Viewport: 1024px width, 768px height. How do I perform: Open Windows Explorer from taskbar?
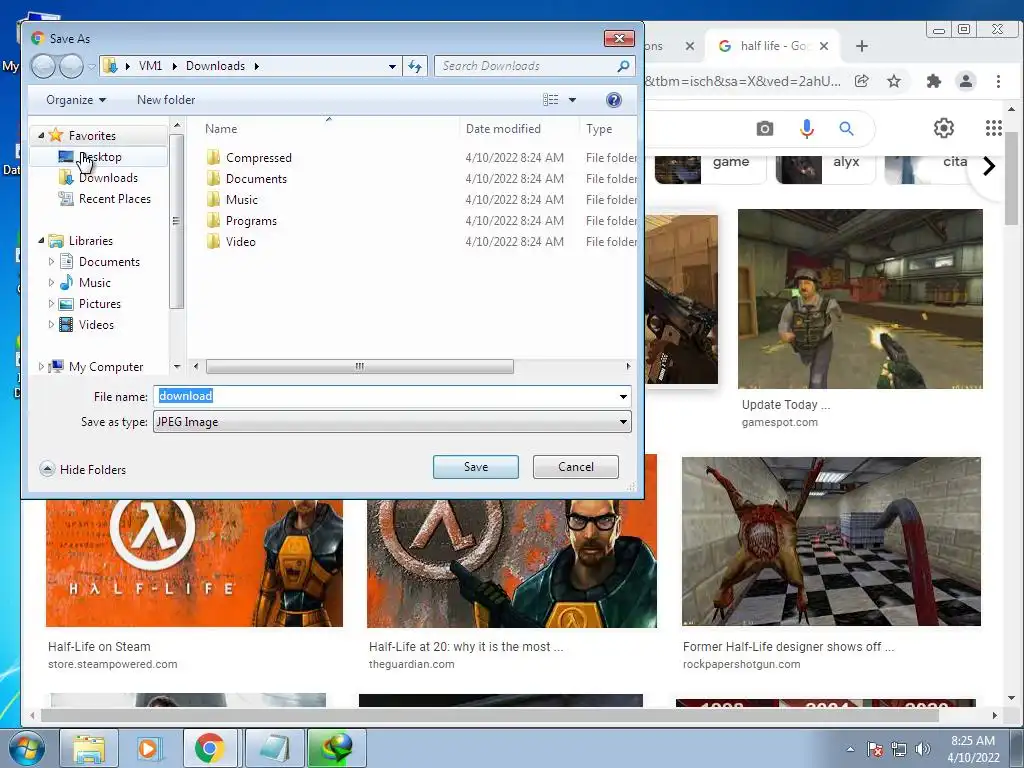[x=89, y=748]
